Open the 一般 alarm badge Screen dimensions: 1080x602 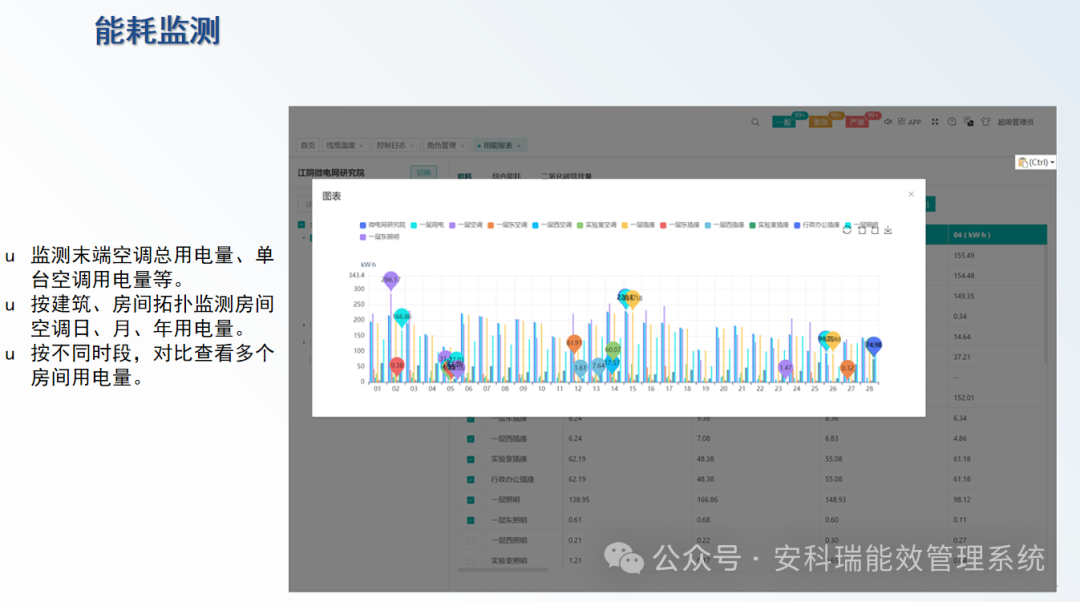pos(785,122)
